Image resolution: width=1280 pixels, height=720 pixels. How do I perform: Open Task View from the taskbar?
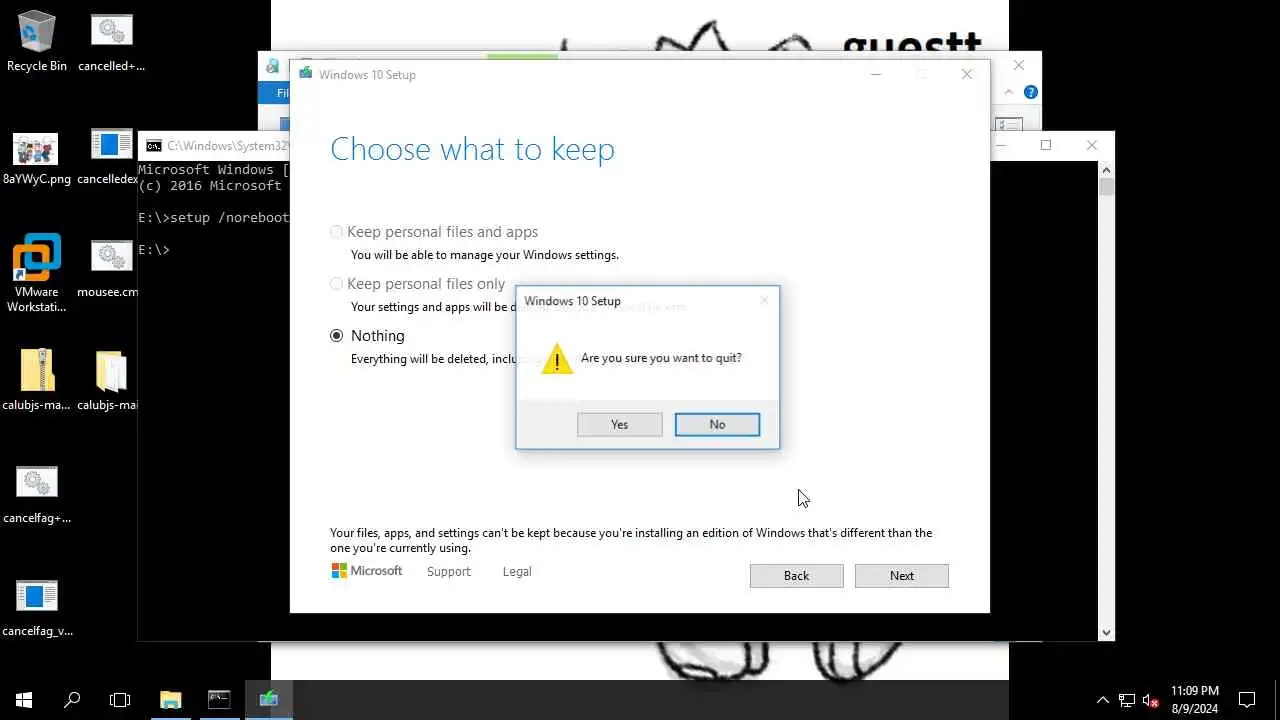point(120,700)
